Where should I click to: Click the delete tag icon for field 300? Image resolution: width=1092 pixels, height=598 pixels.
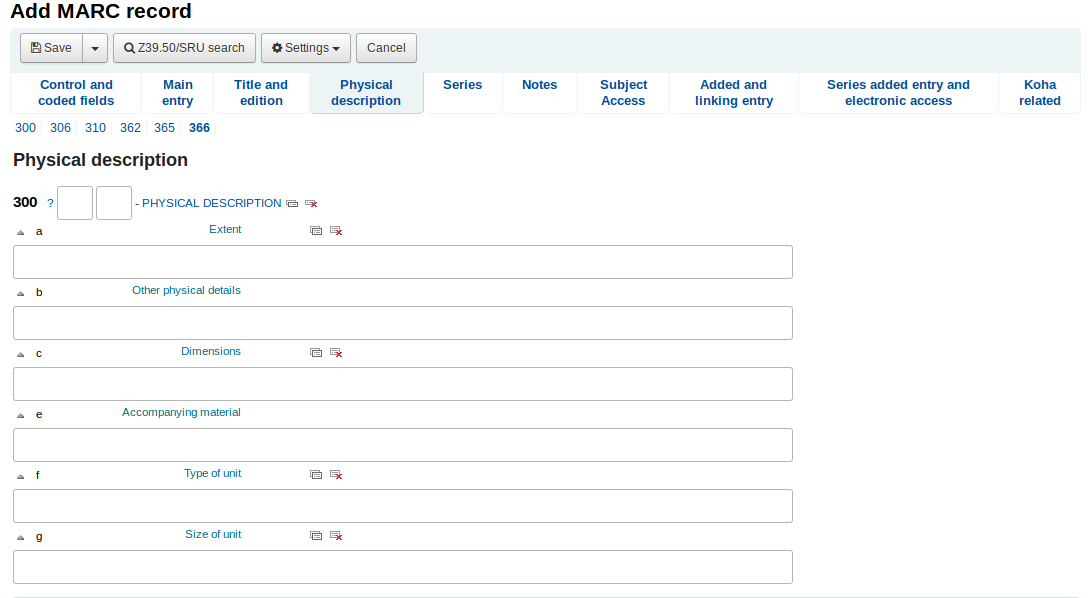pos(311,204)
